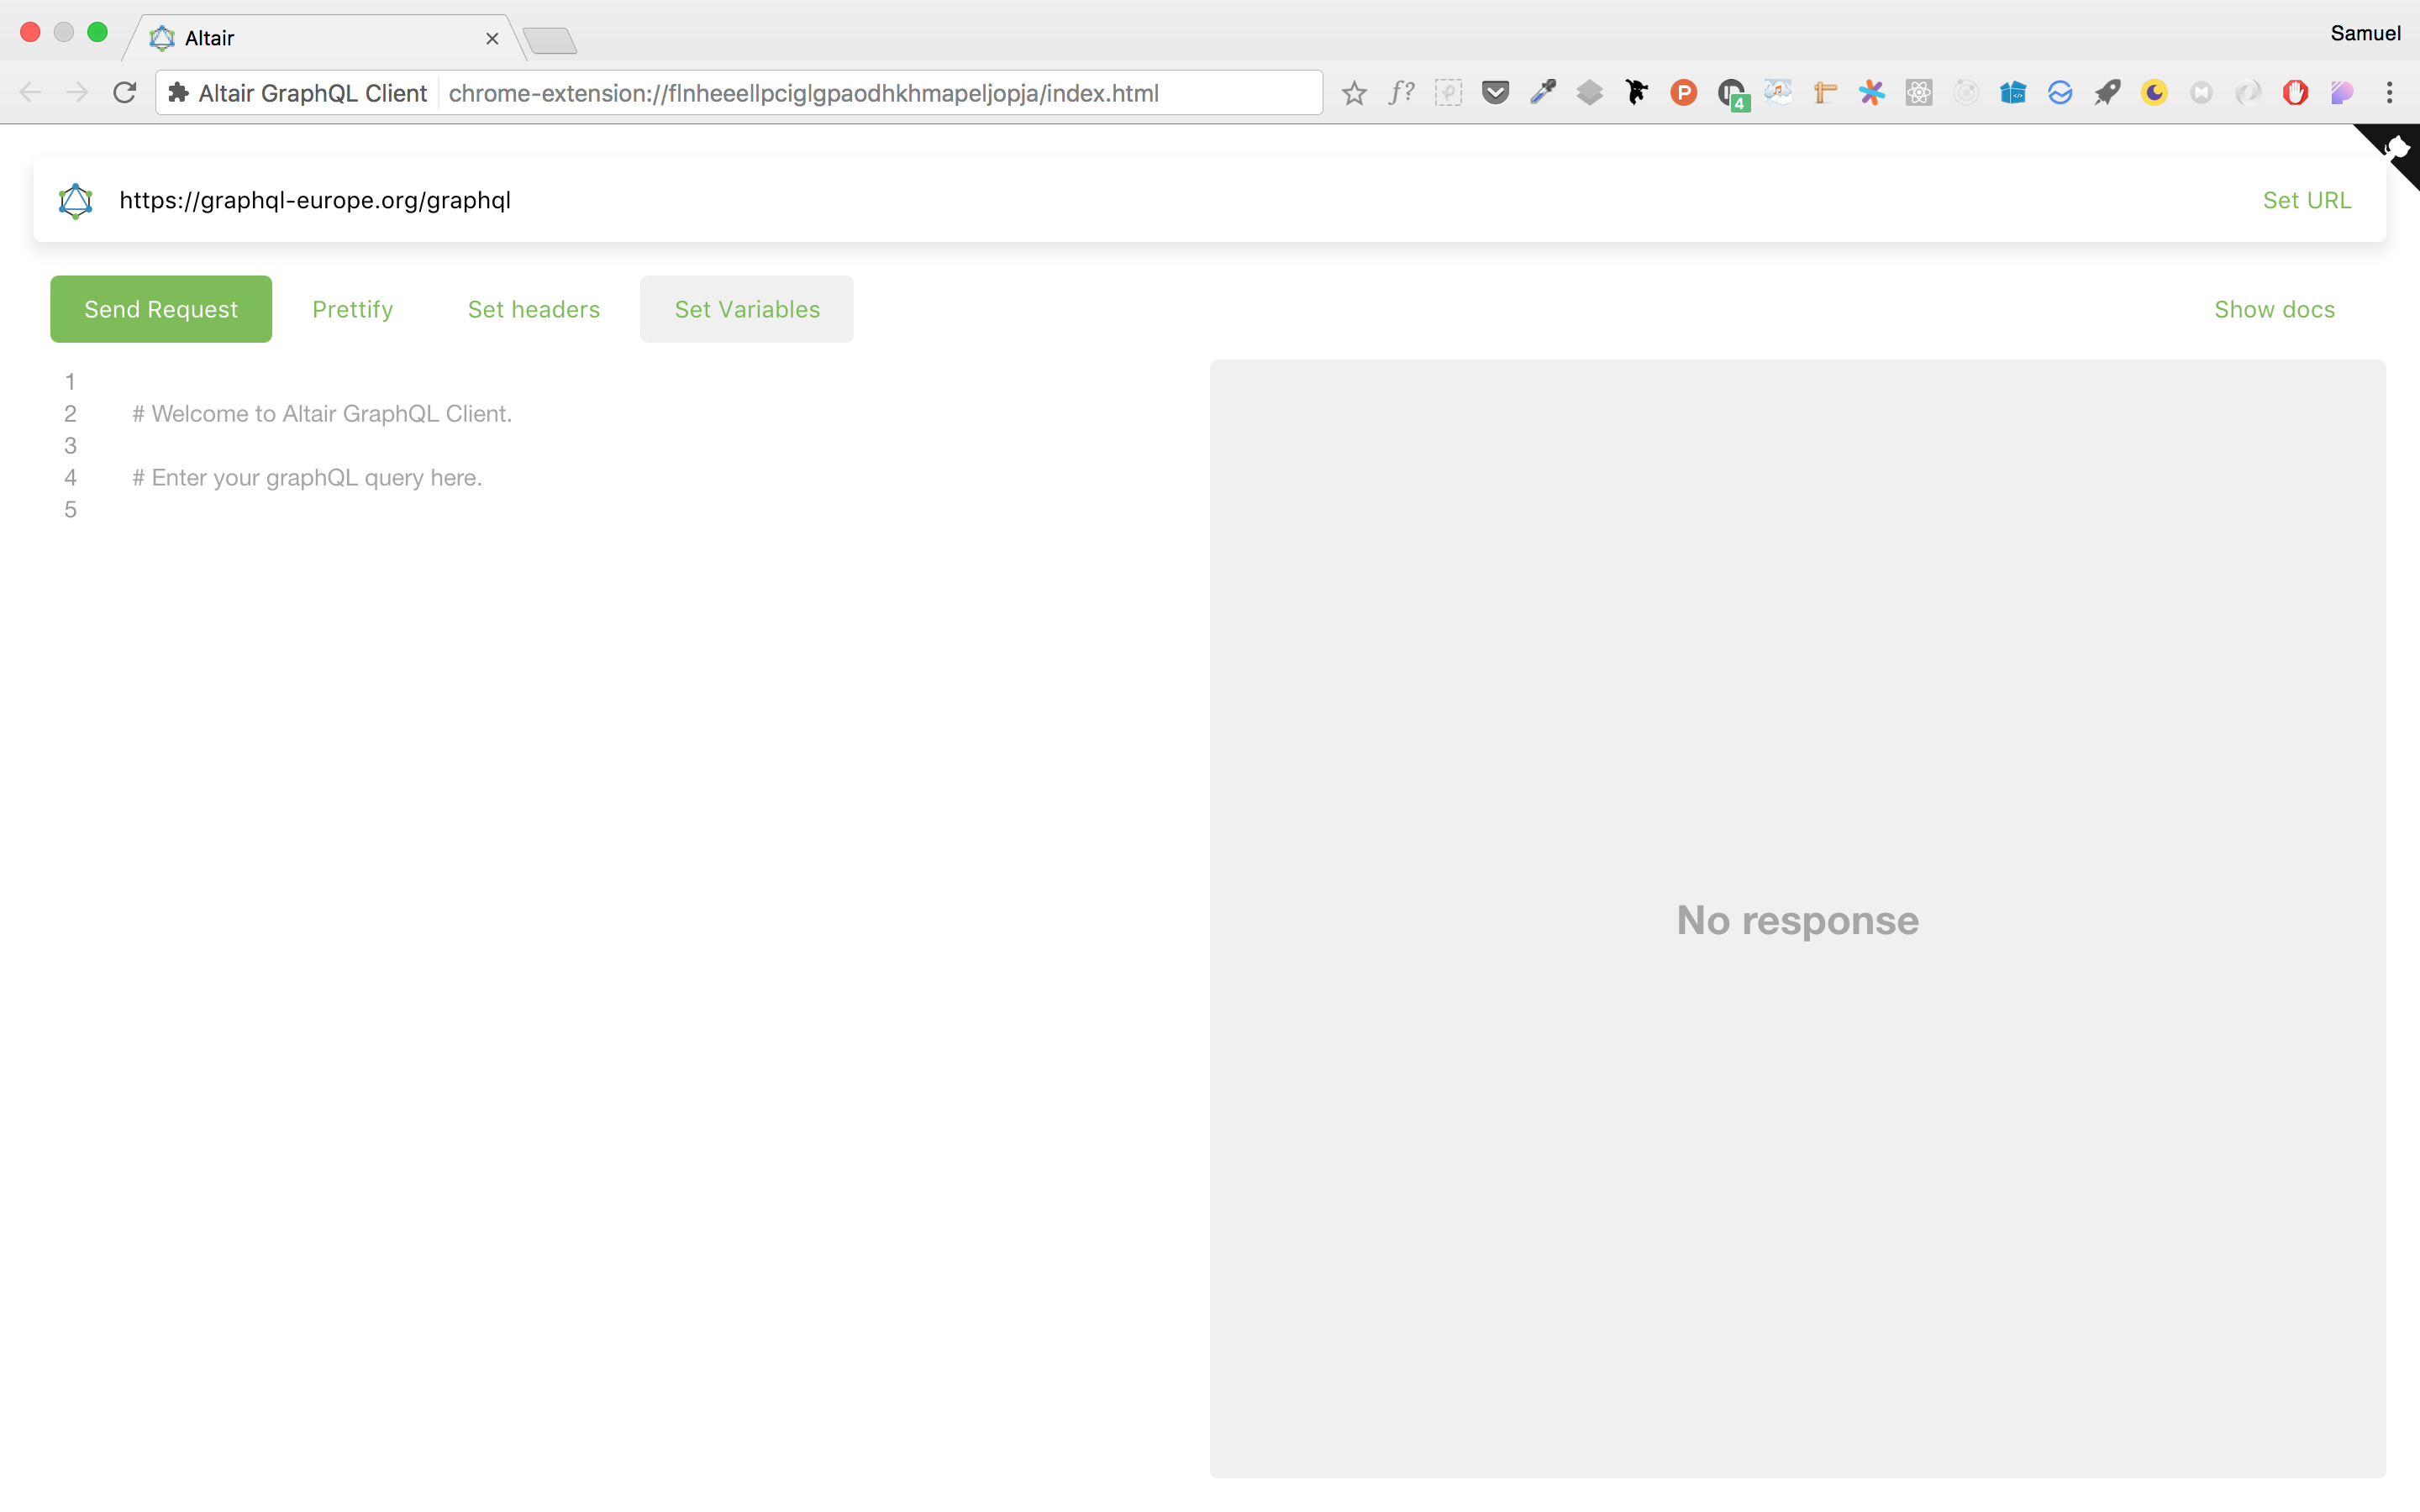This screenshot has width=2420, height=1512.
Task: Set URL for the GraphQL endpoint
Action: point(2307,200)
